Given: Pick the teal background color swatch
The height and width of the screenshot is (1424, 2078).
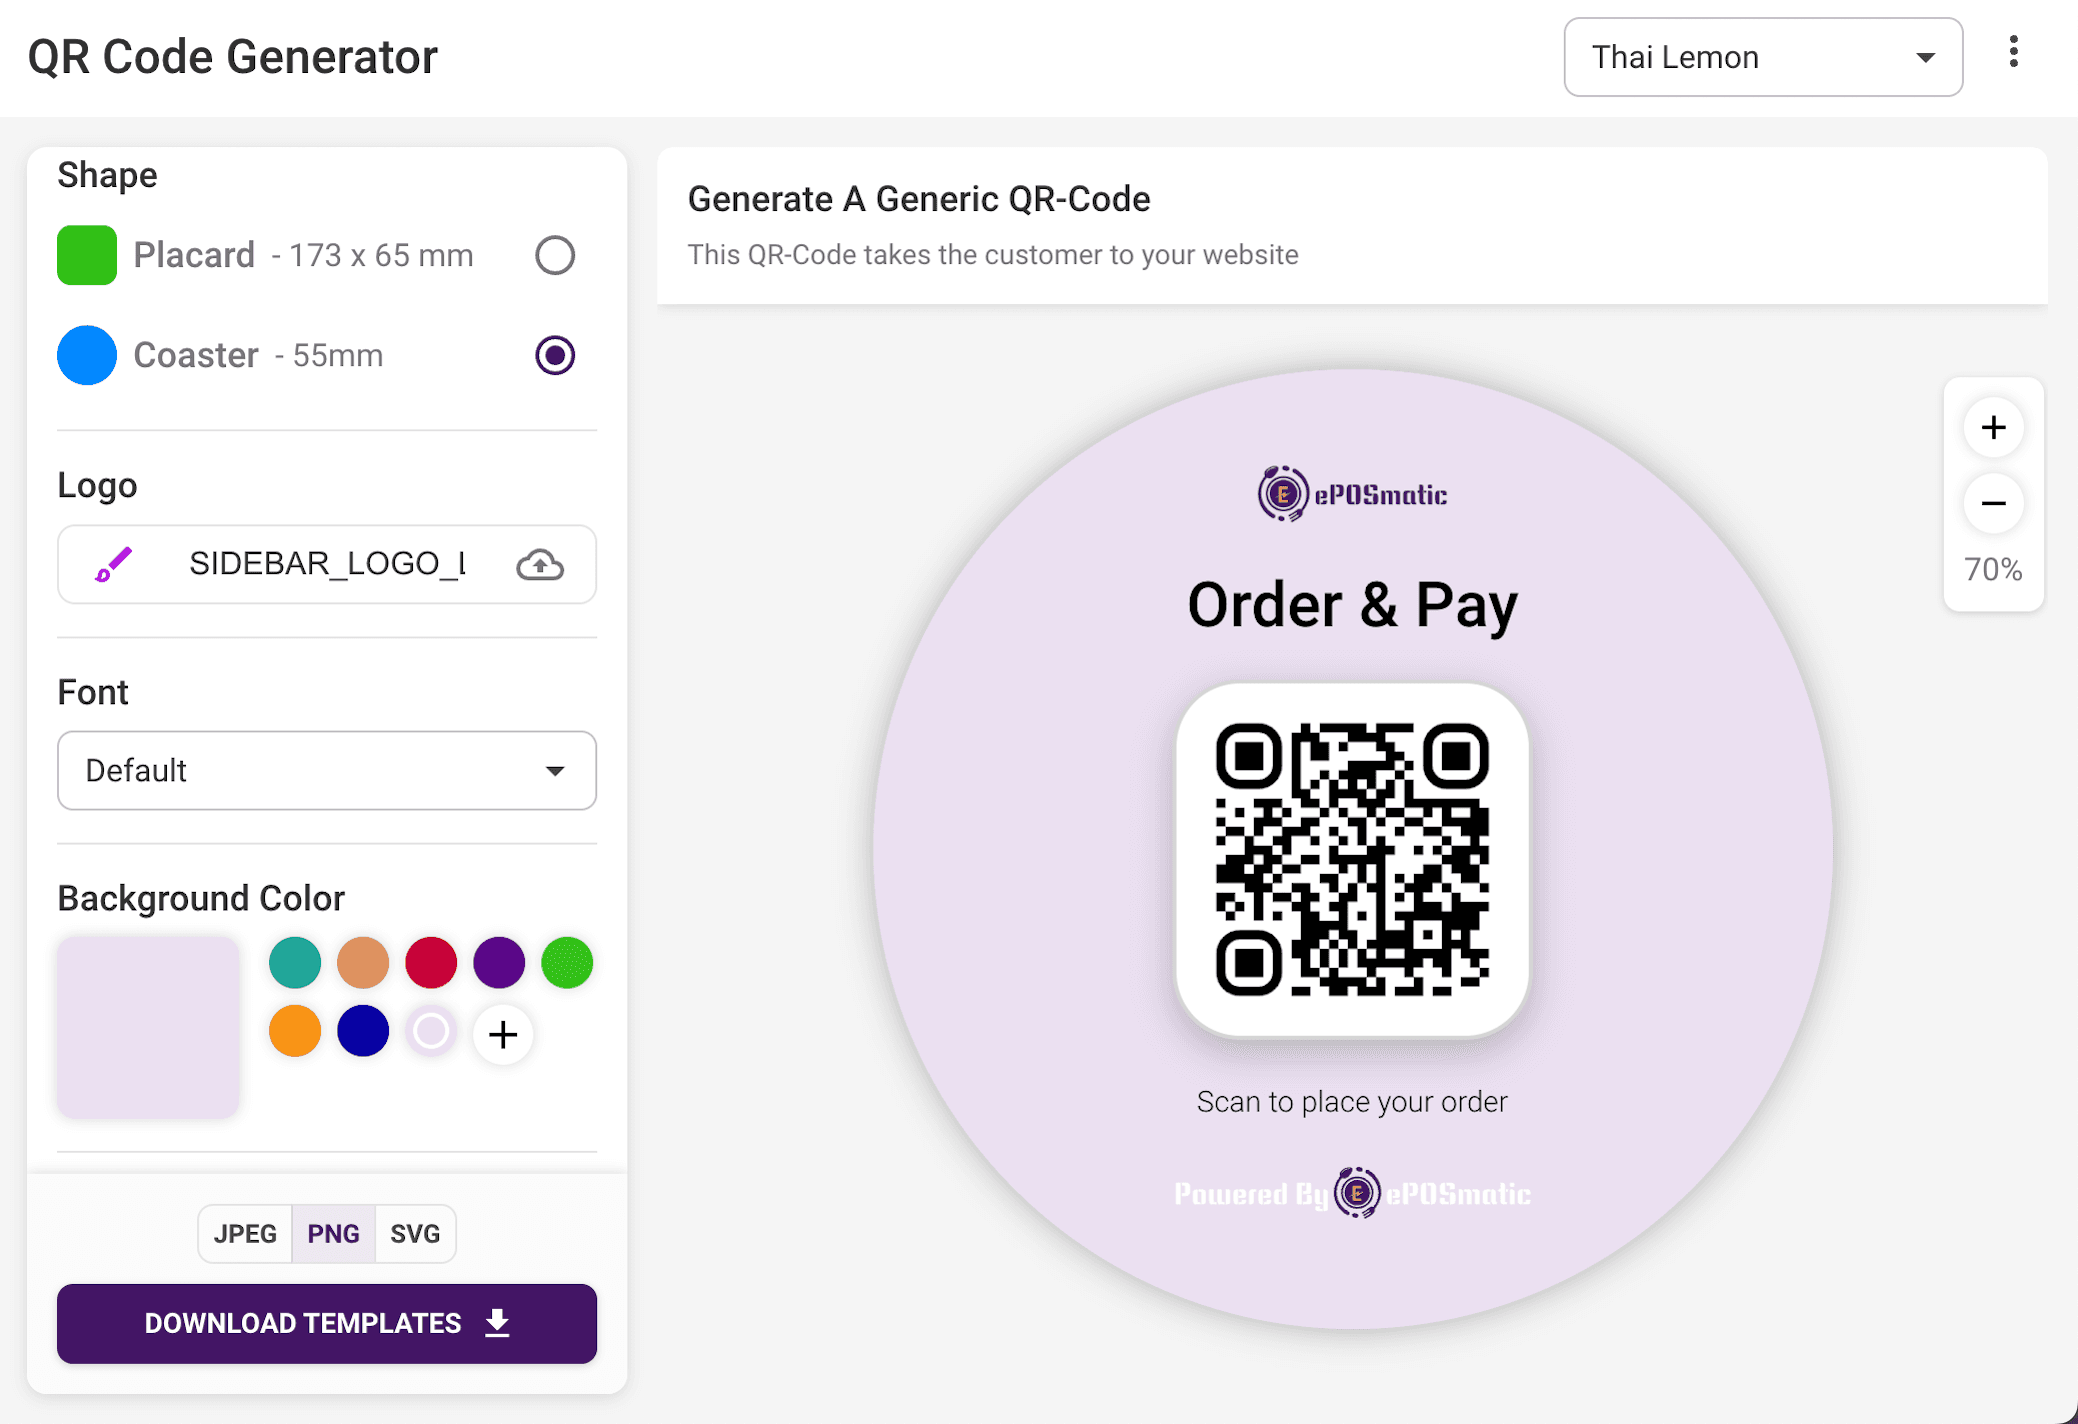Looking at the screenshot, I should pyautogui.click(x=295, y=963).
